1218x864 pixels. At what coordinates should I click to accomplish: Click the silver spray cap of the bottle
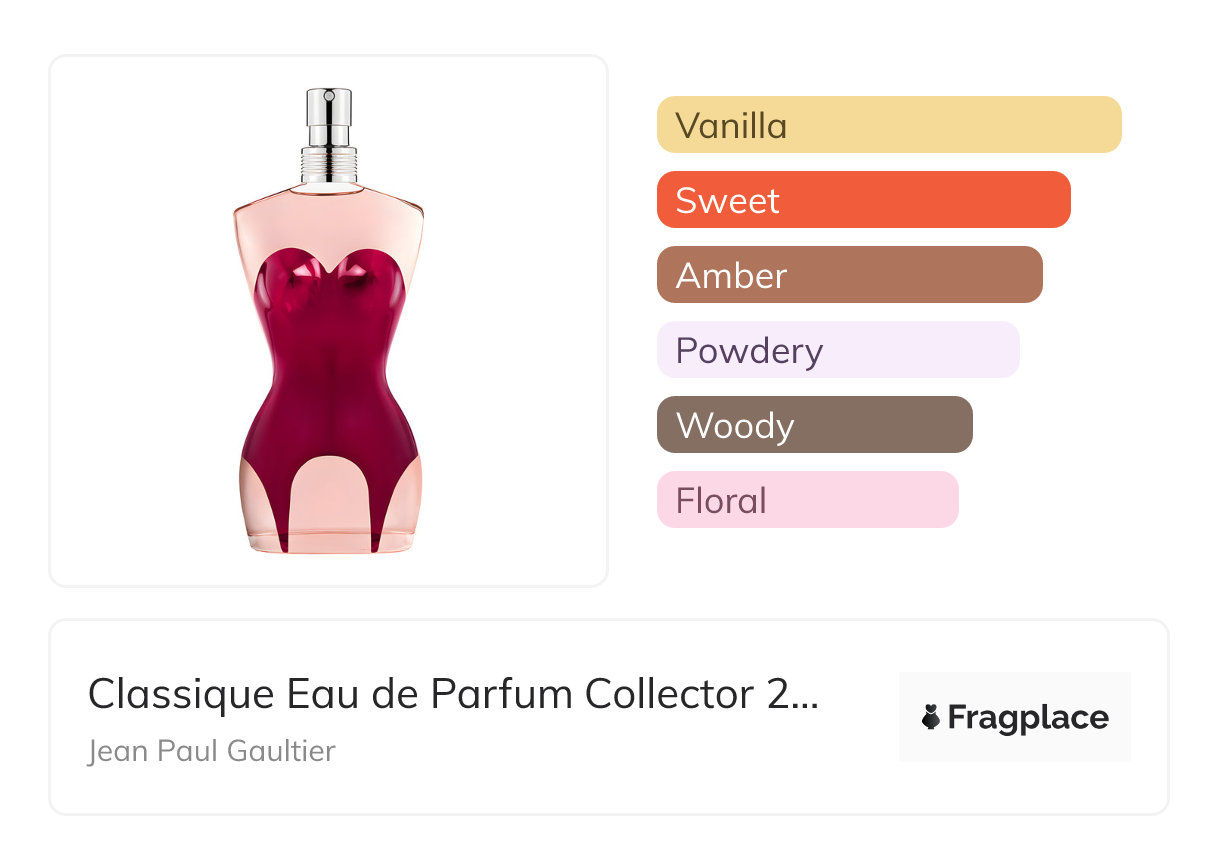pos(329,117)
